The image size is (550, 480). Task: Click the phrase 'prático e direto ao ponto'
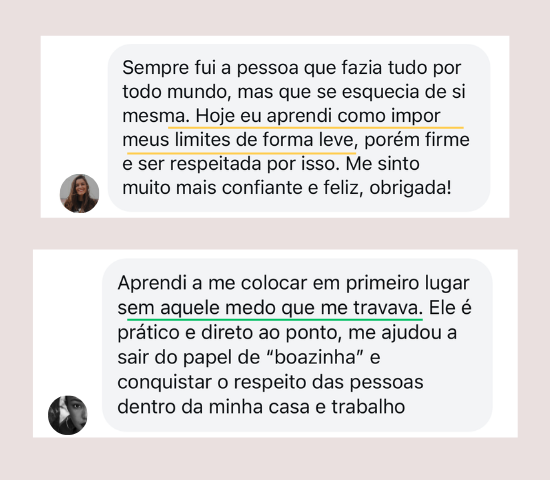(x=229, y=332)
